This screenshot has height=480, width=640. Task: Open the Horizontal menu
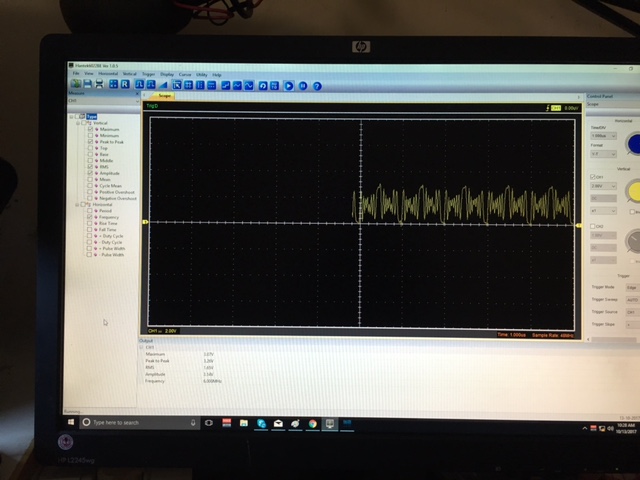coord(108,74)
